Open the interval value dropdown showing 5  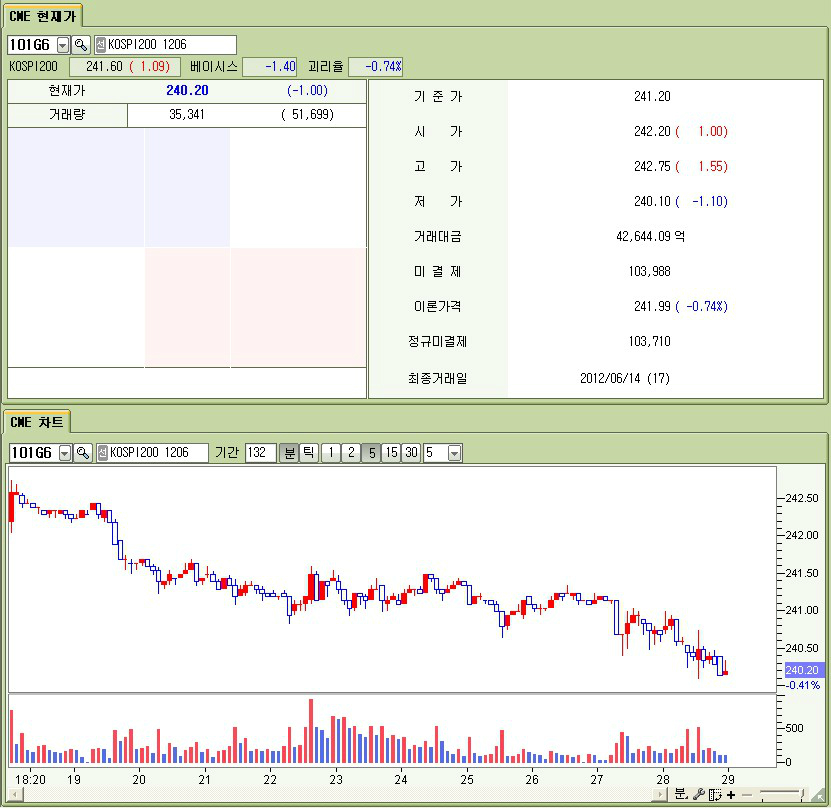(455, 453)
